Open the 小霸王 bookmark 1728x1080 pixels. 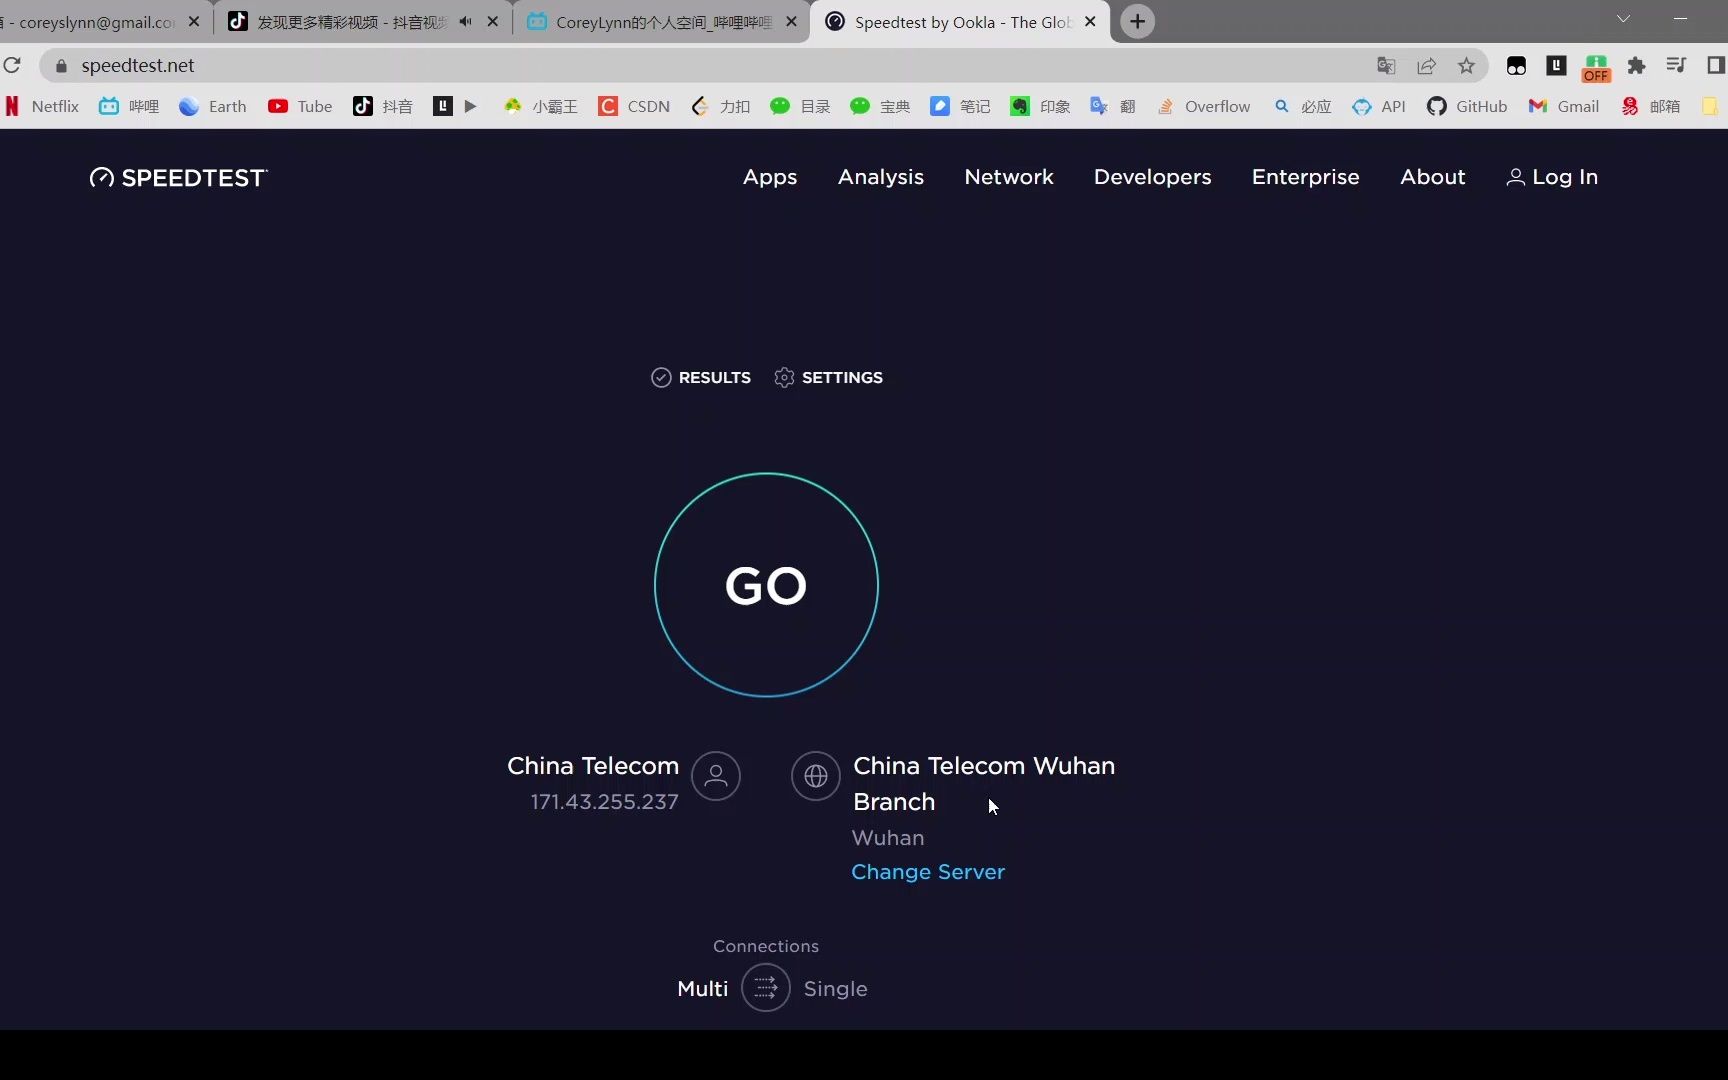click(x=541, y=106)
